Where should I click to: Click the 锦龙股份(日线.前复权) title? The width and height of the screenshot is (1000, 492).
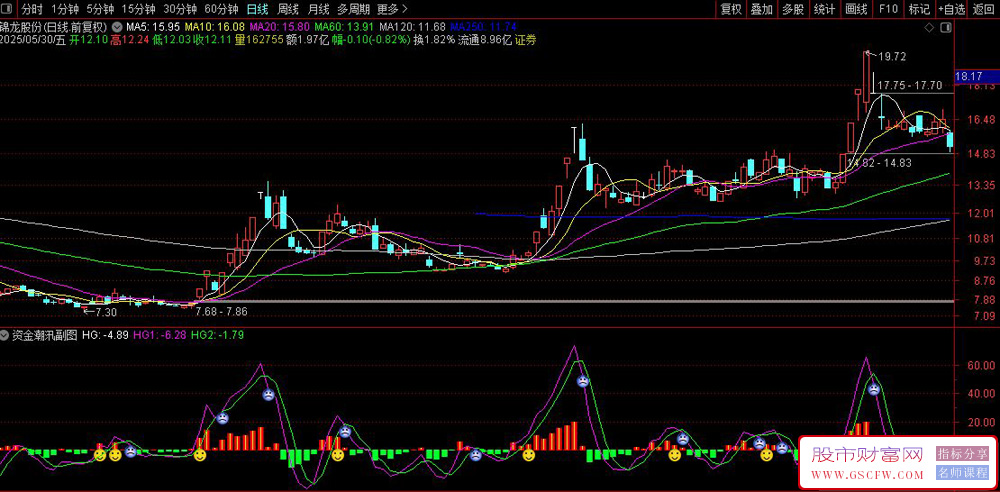tap(54, 27)
